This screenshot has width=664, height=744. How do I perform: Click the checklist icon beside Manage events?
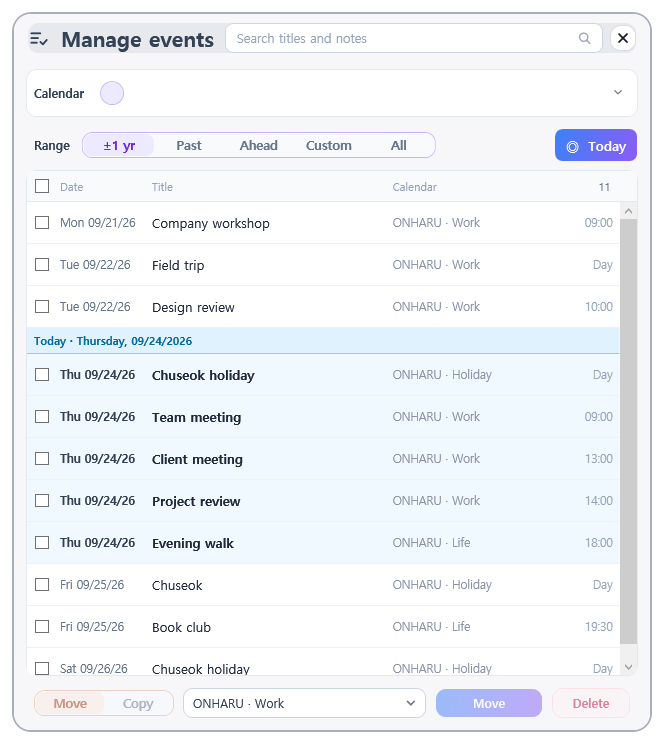click(x=39, y=39)
